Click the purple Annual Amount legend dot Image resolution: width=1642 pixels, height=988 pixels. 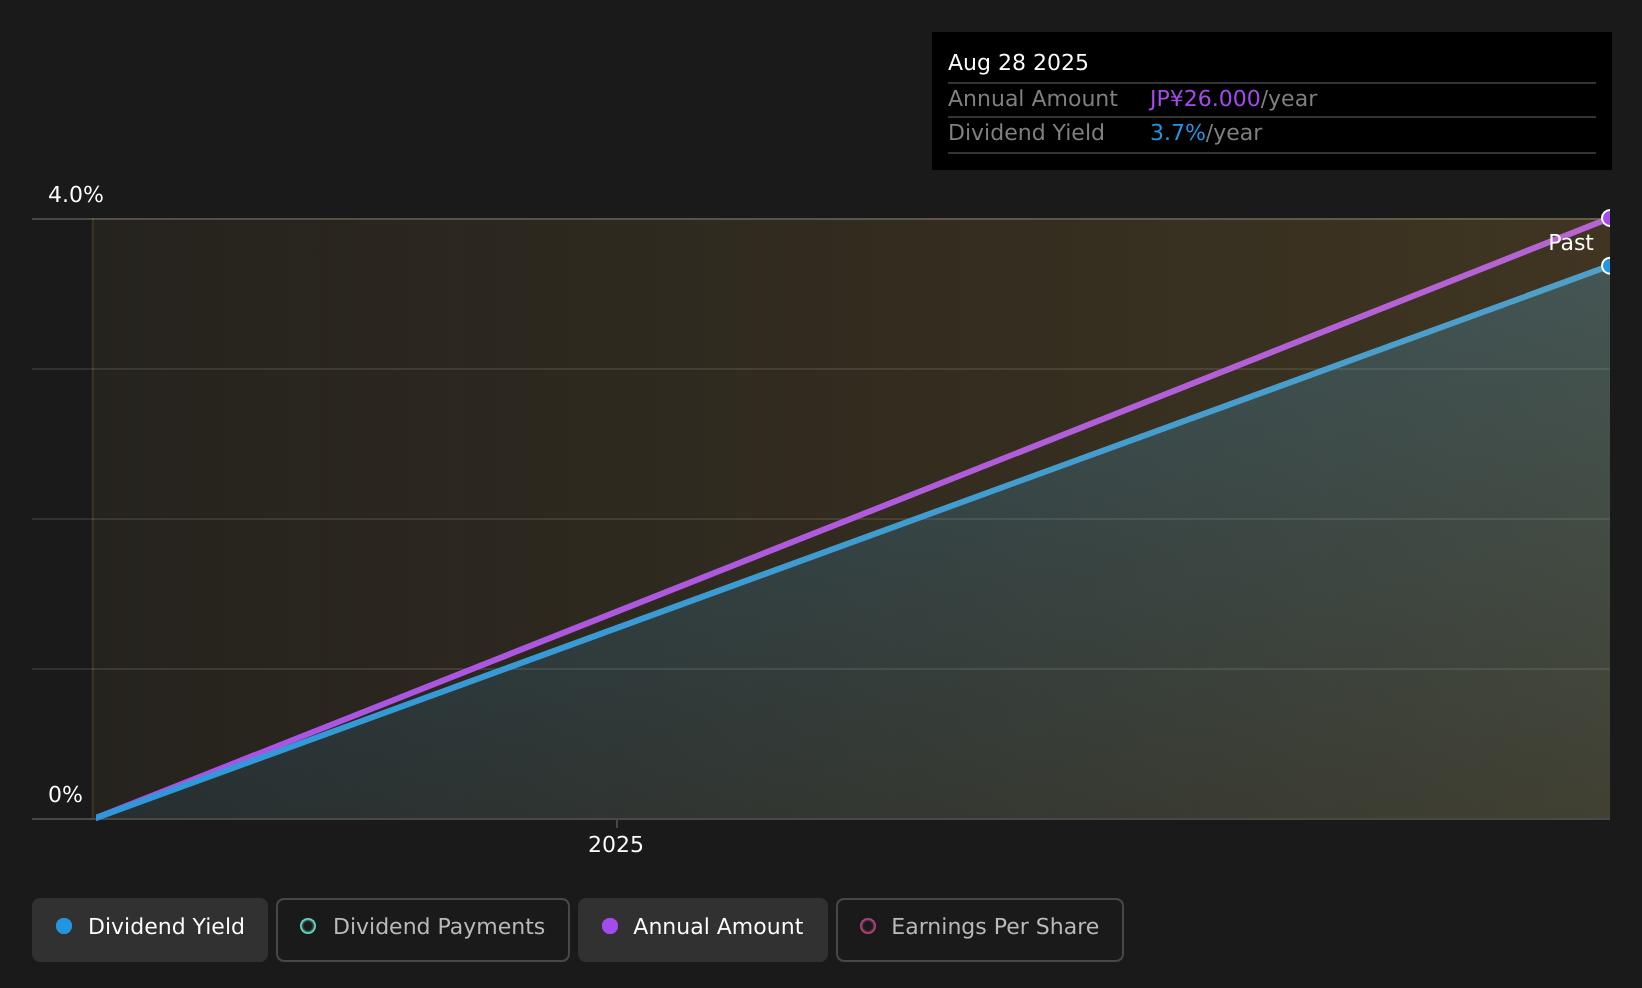pos(610,926)
